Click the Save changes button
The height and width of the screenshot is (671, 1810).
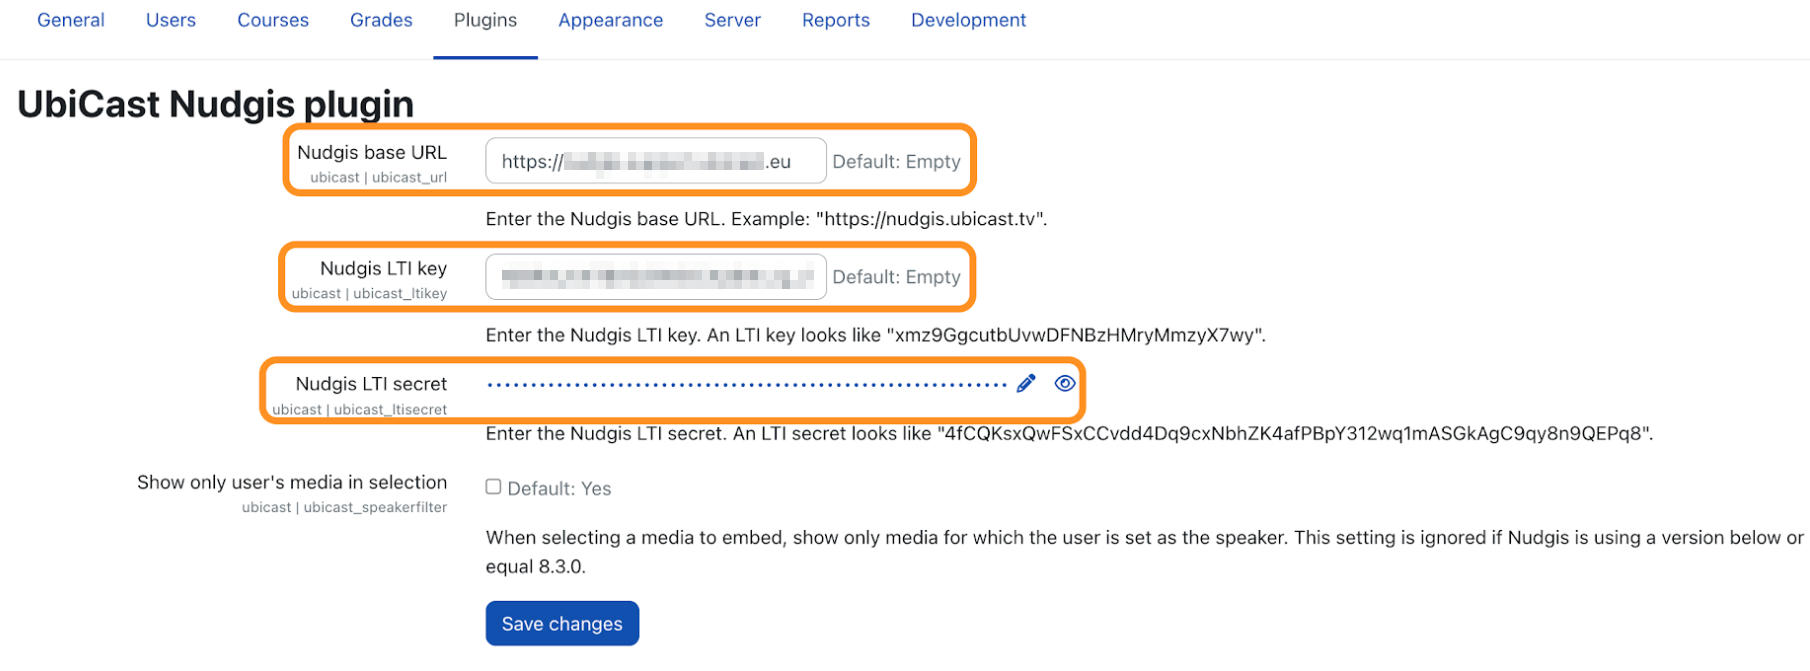[x=562, y=624]
